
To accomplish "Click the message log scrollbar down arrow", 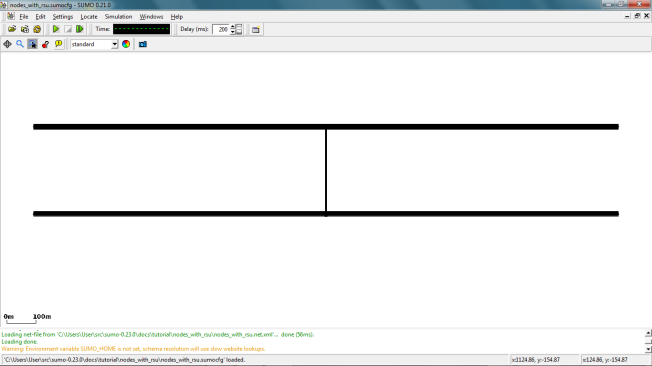I will [x=648, y=349].
